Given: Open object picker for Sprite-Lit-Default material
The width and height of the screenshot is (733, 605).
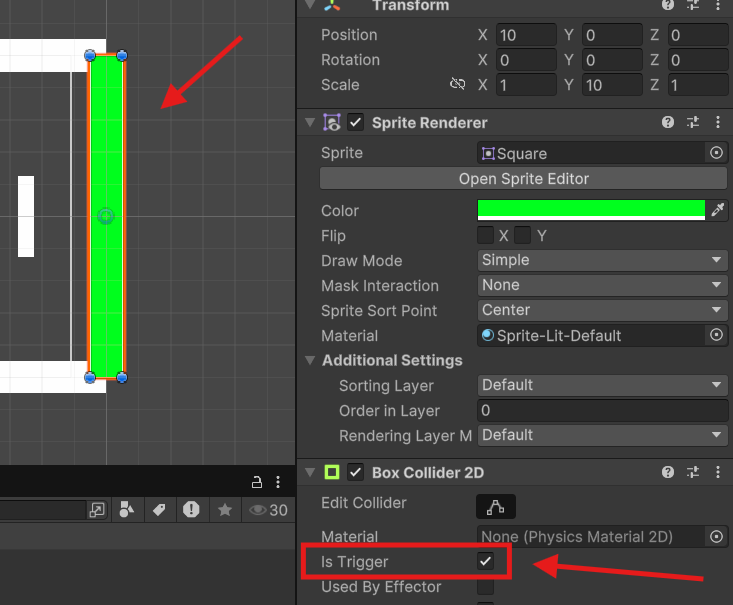Looking at the screenshot, I should (716, 335).
